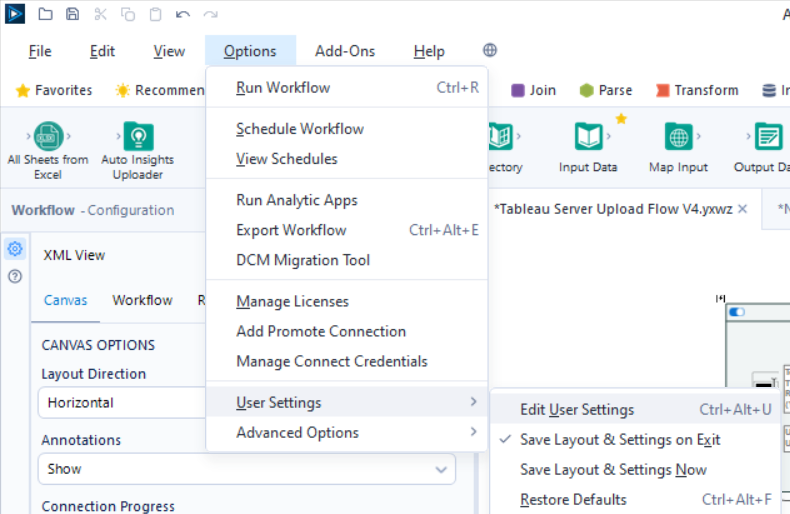
Task: Select the Tableau Server Upload Flow V4.yxwz tab
Action: [x=613, y=209]
